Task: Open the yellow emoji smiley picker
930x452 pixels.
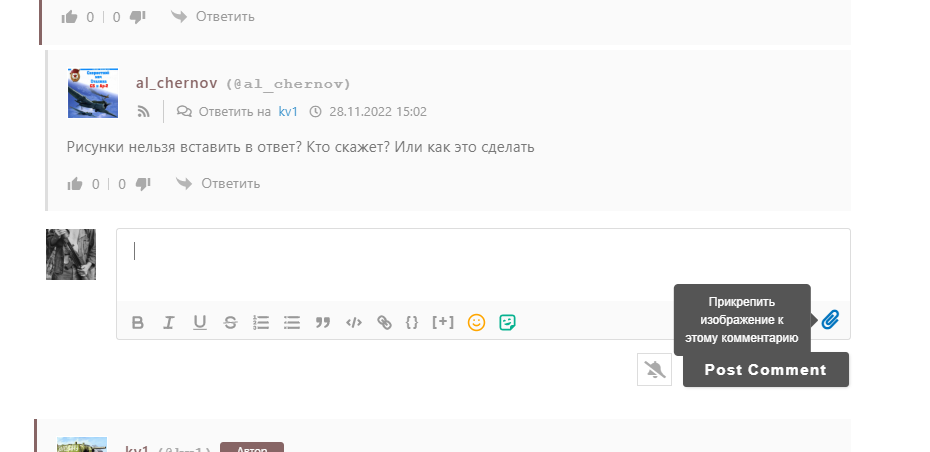Action: [x=476, y=322]
